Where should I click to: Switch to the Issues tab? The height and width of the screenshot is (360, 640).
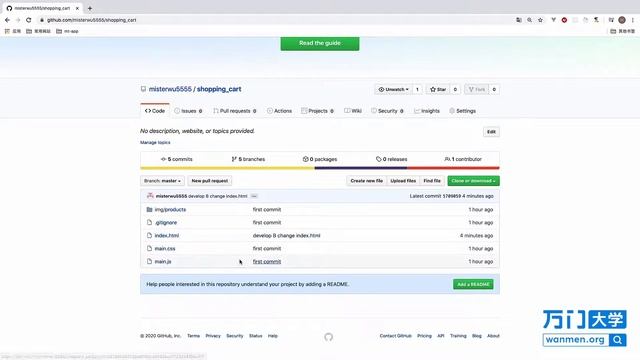click(188, 111)
